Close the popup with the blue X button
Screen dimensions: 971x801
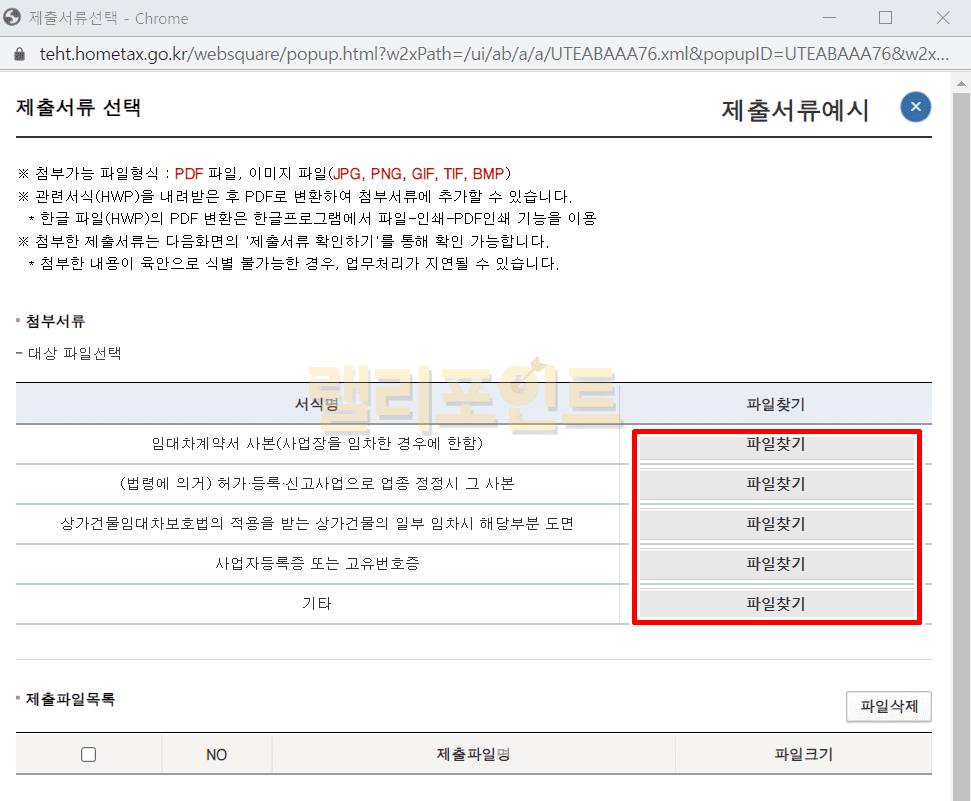915,108
